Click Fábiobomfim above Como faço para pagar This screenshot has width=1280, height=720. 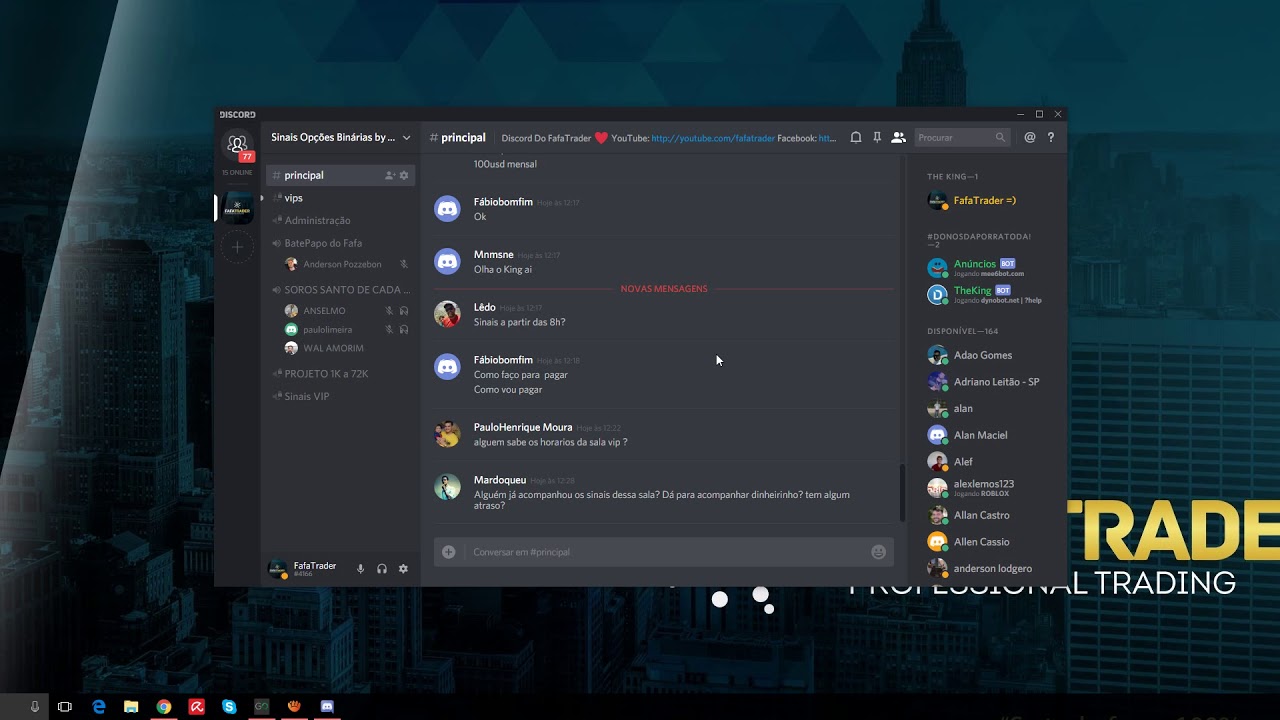coord(503,360)
